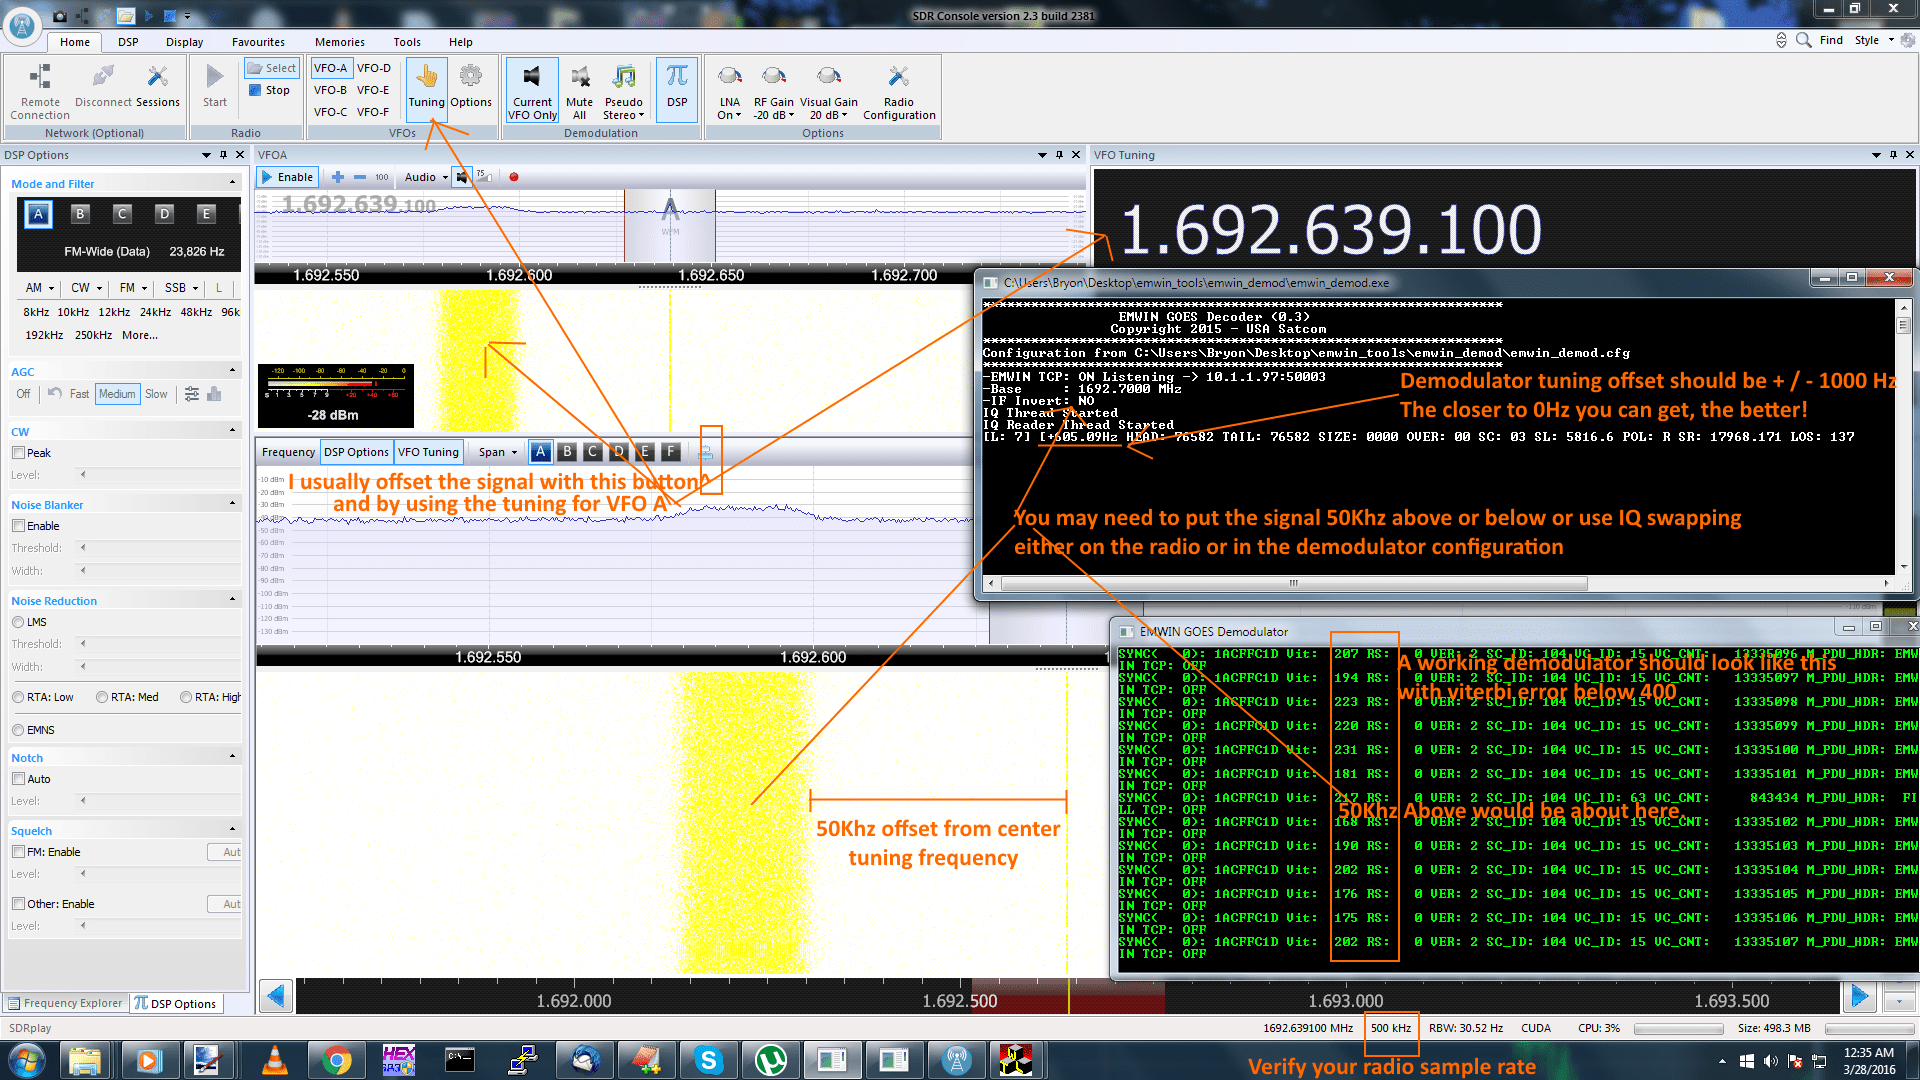
Task: Click More... filter widths
Action: click(140, 335)
